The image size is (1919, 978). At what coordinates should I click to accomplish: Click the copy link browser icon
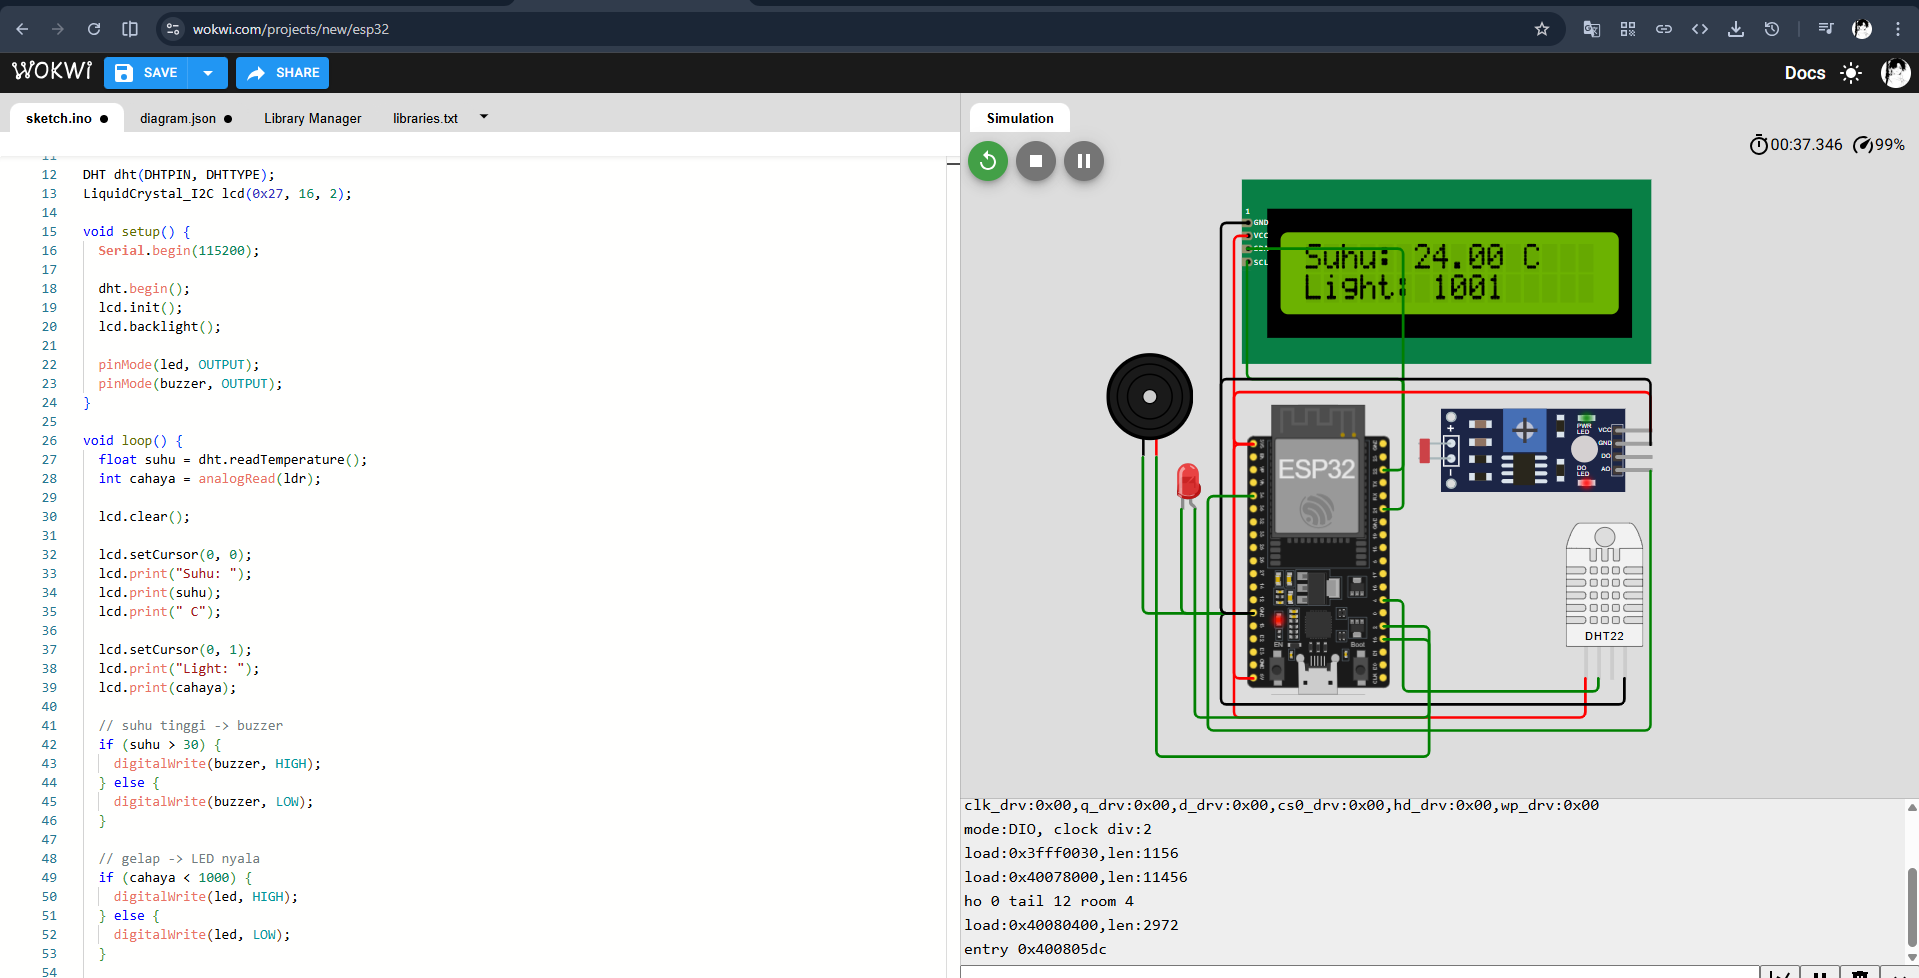pos(1664,29)
